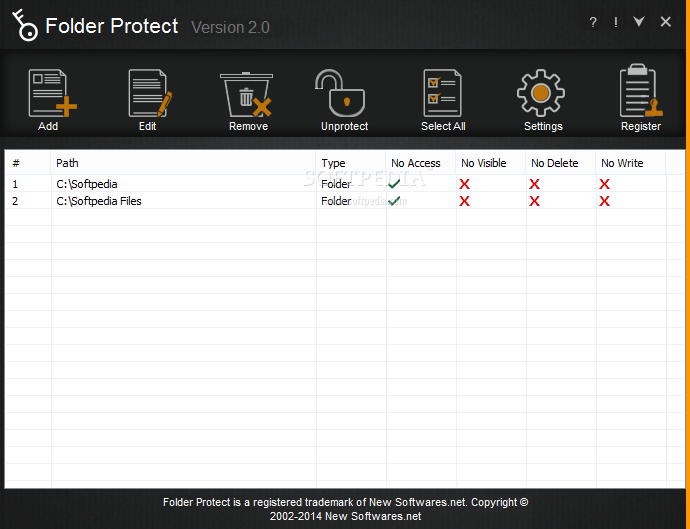Click the exclamation mark about icon

pyautogui.click(x=616, y=22)
